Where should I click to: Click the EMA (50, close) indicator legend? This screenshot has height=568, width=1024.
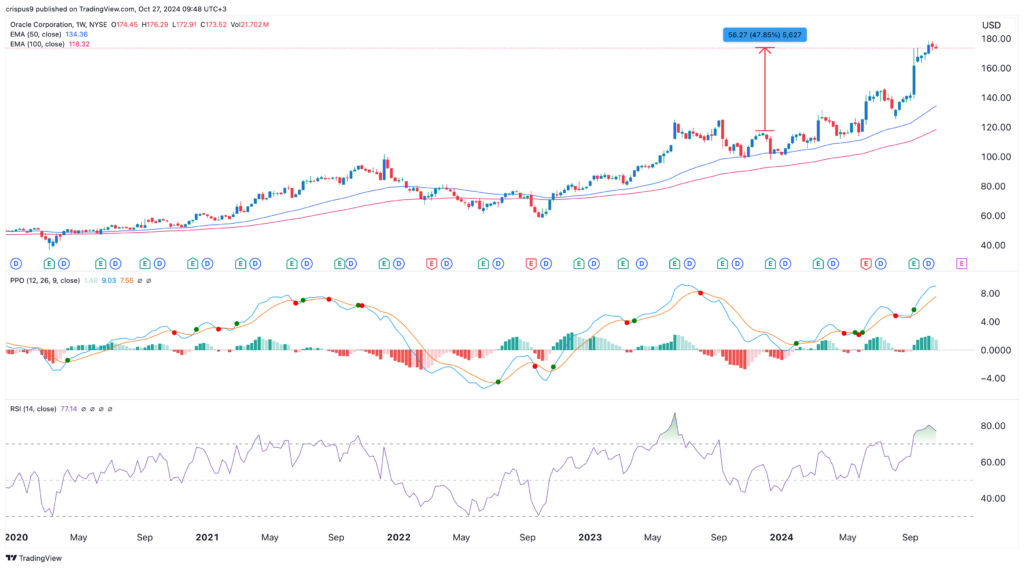(x=36, y=35)
